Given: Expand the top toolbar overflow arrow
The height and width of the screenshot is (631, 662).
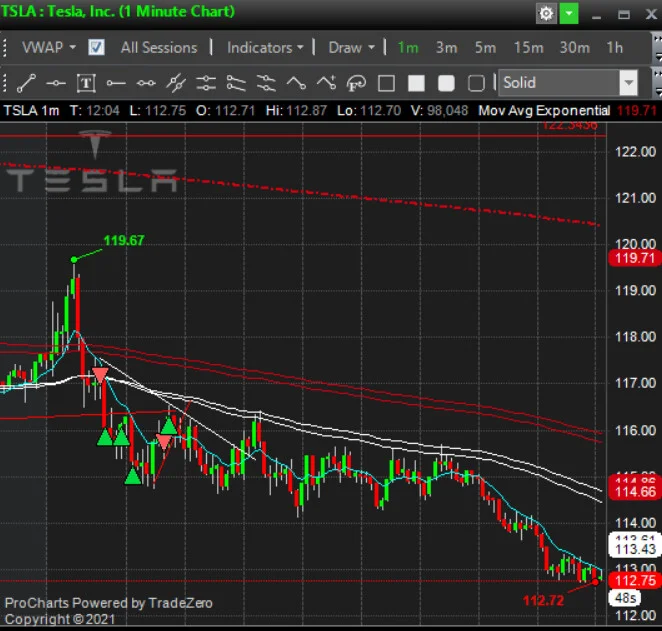Looking at the screenshot, I should (657, 47).
